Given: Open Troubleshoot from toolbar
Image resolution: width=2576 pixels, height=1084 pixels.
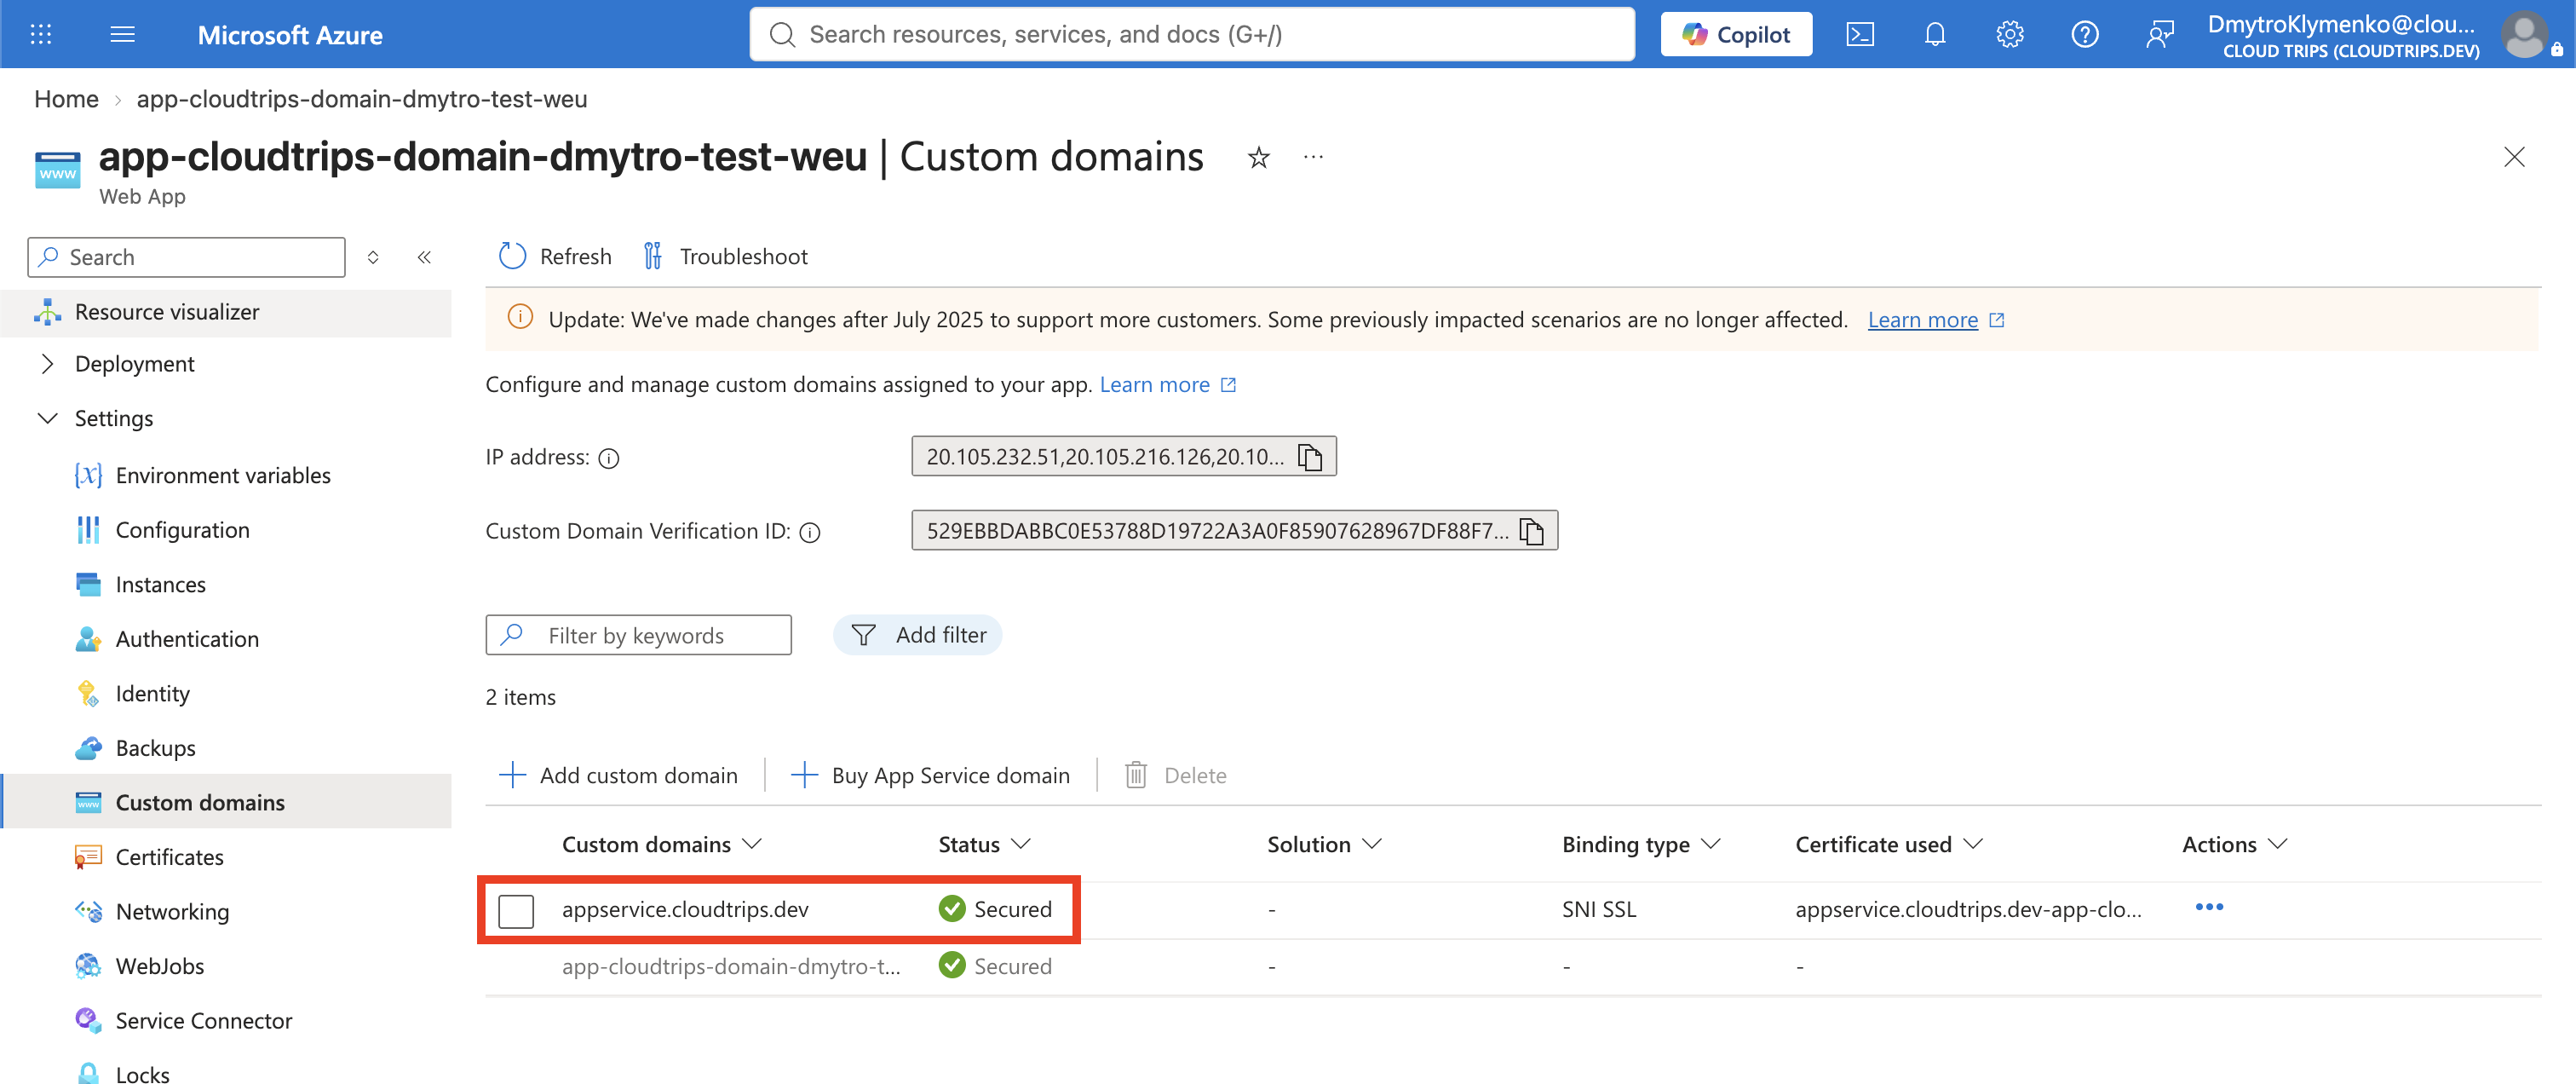Looking at the screenshot, I should (x=726, y=257).
